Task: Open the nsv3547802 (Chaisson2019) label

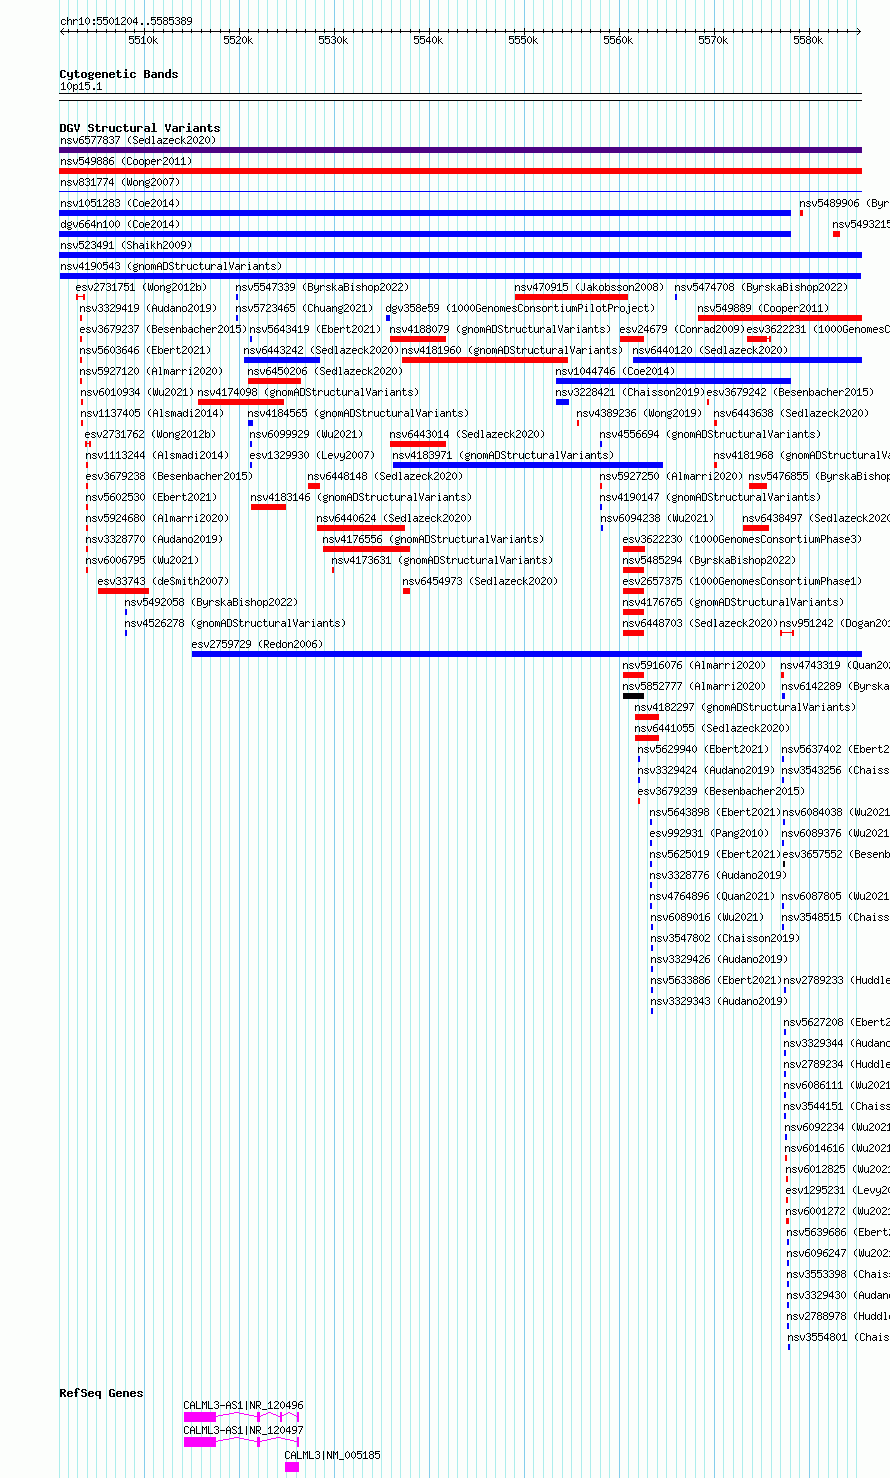Action: (725, 938)
